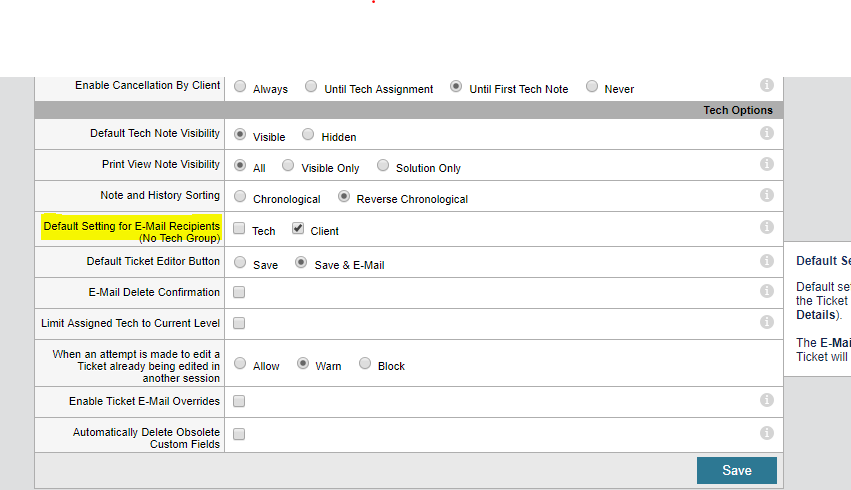This screenshot has height=490, width=851.
Task: Select Save as default editor button
Action: pyautogui.click(x=240, y=262)
